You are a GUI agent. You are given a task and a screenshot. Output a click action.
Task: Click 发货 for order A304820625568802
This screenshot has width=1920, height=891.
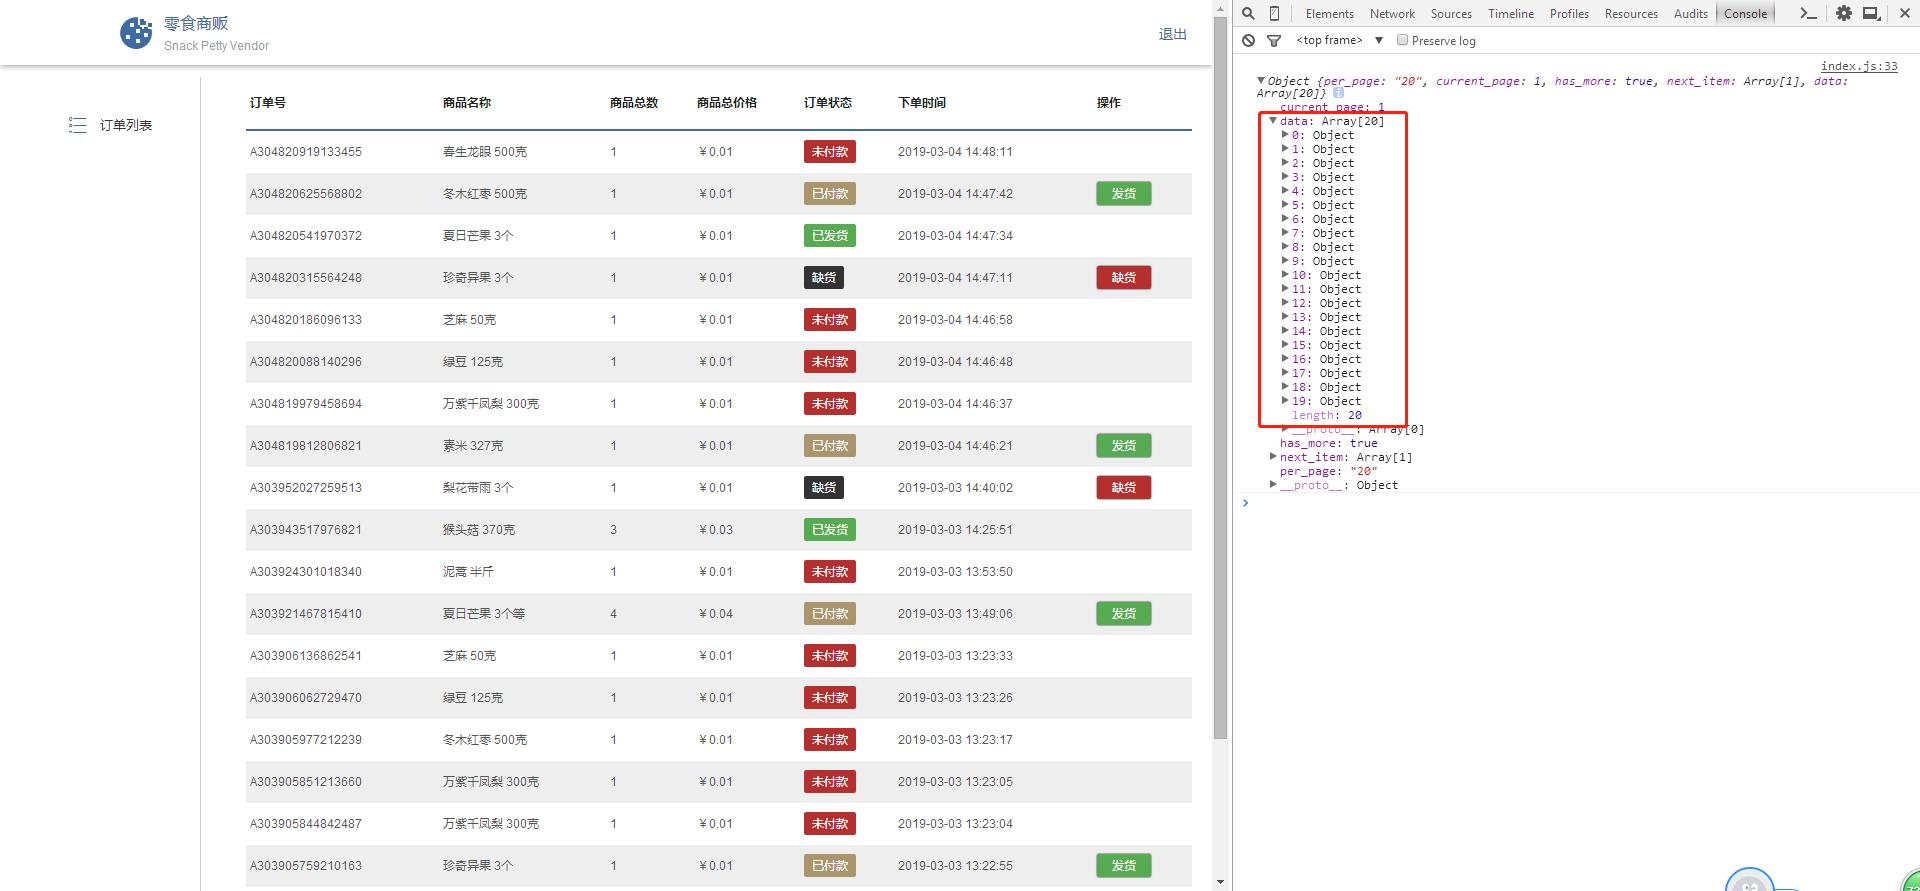pyautogui.click(x=1123, y=194)
